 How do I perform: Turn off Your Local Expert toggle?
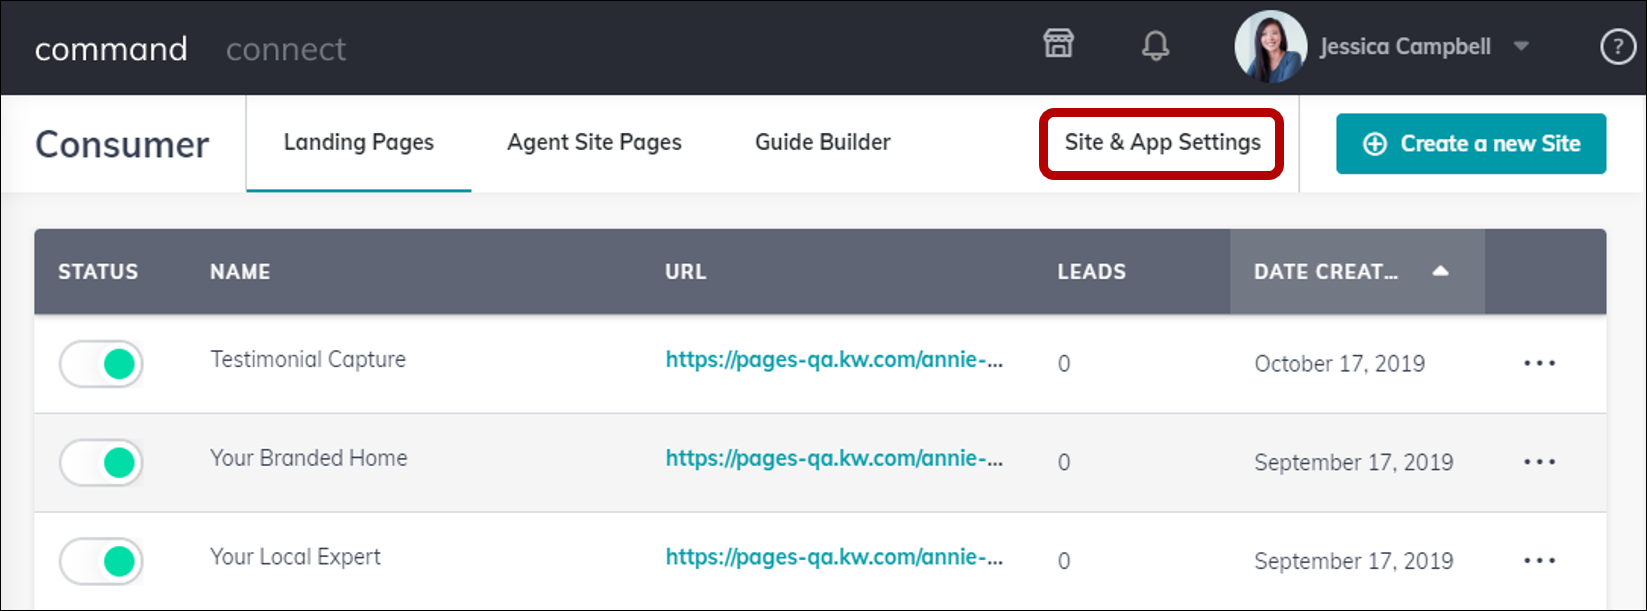coord(102,562)
